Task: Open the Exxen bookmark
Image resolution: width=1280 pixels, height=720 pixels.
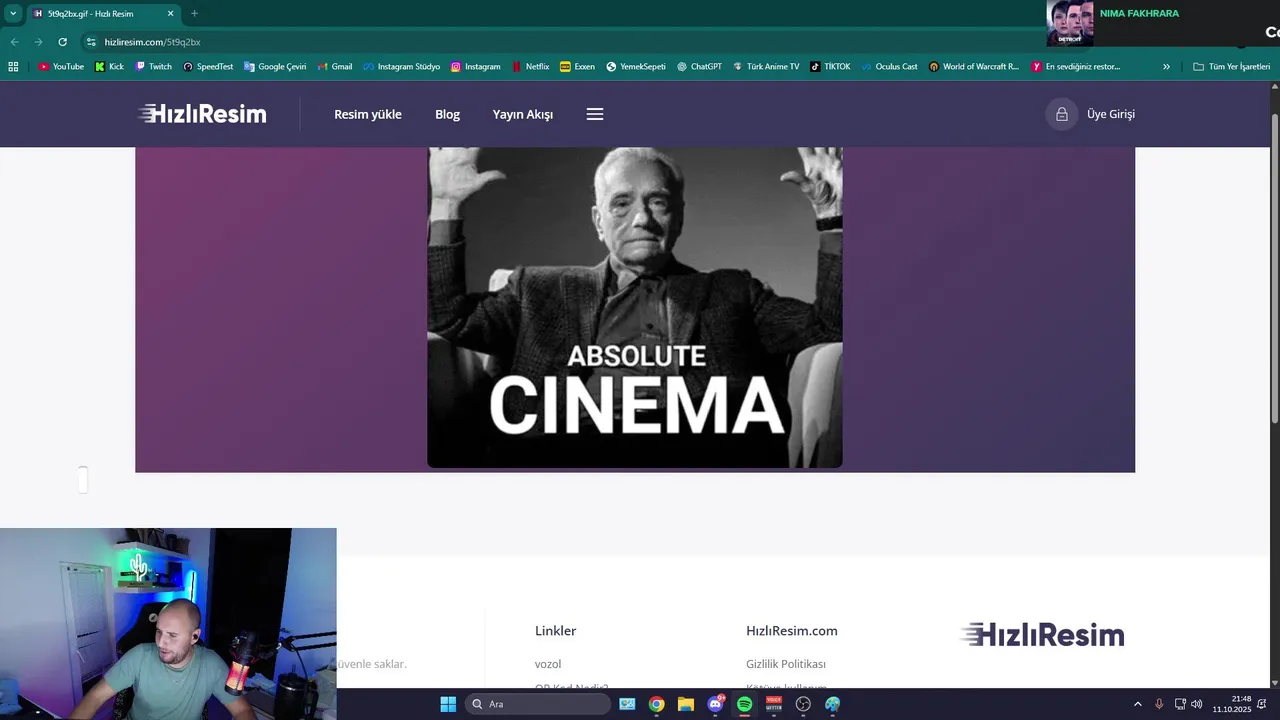Action: [577, 66]
